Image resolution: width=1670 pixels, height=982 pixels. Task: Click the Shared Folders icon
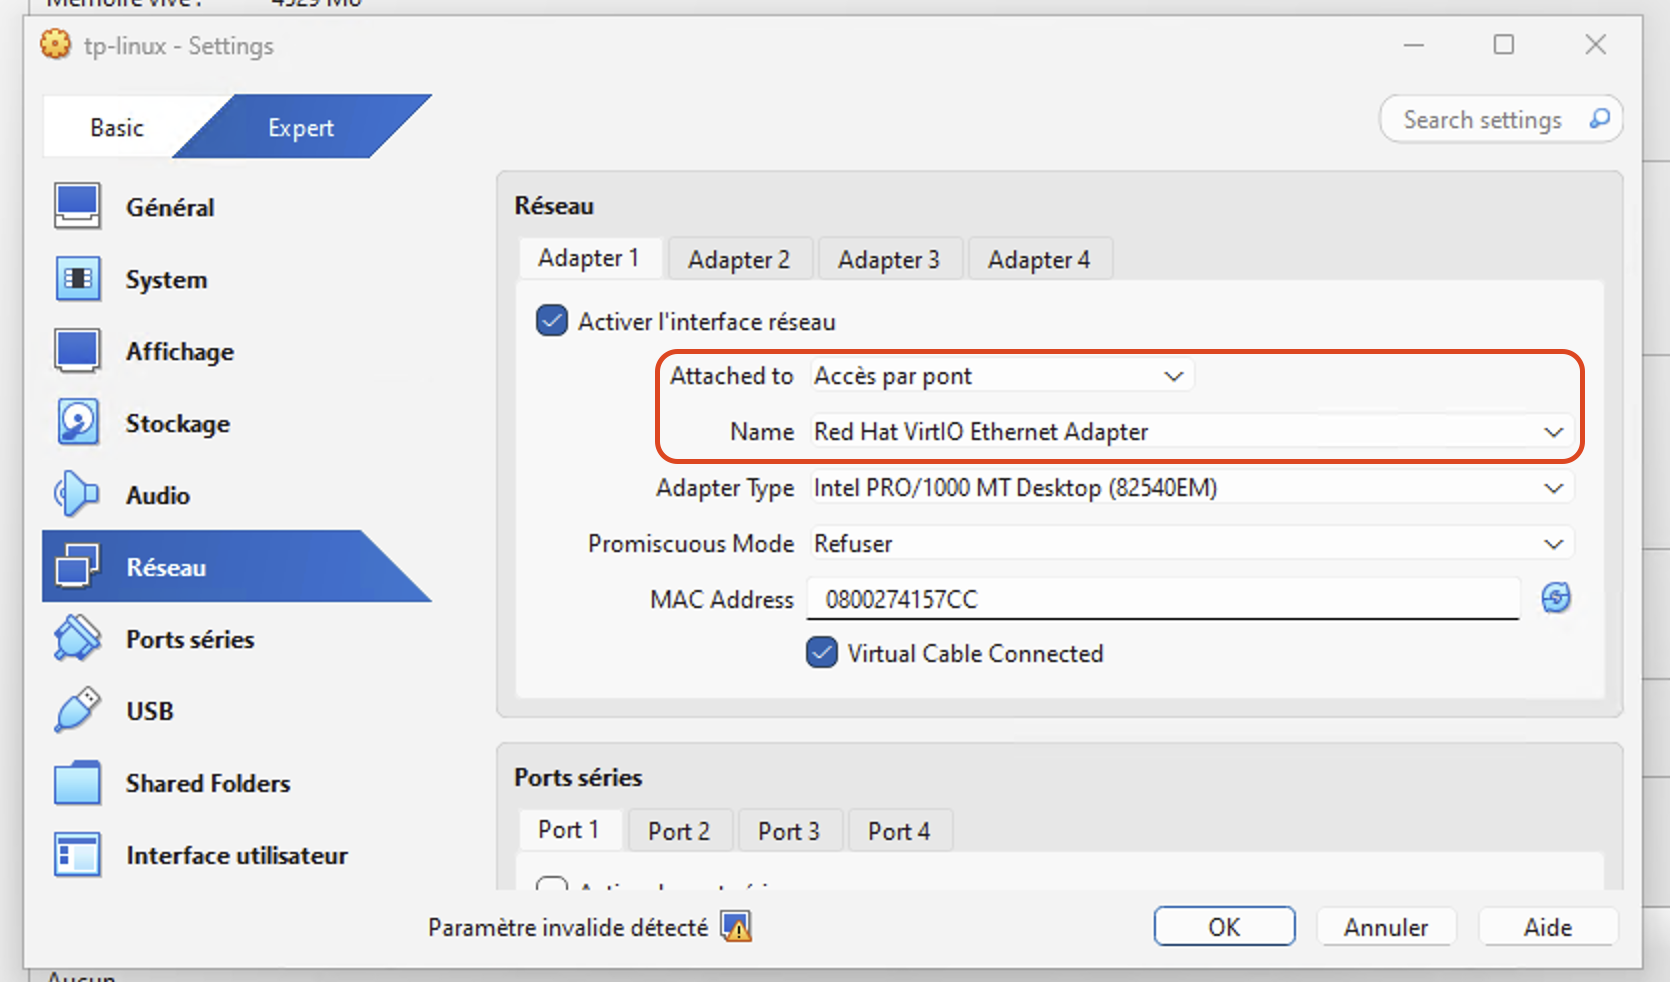(77, 783)
